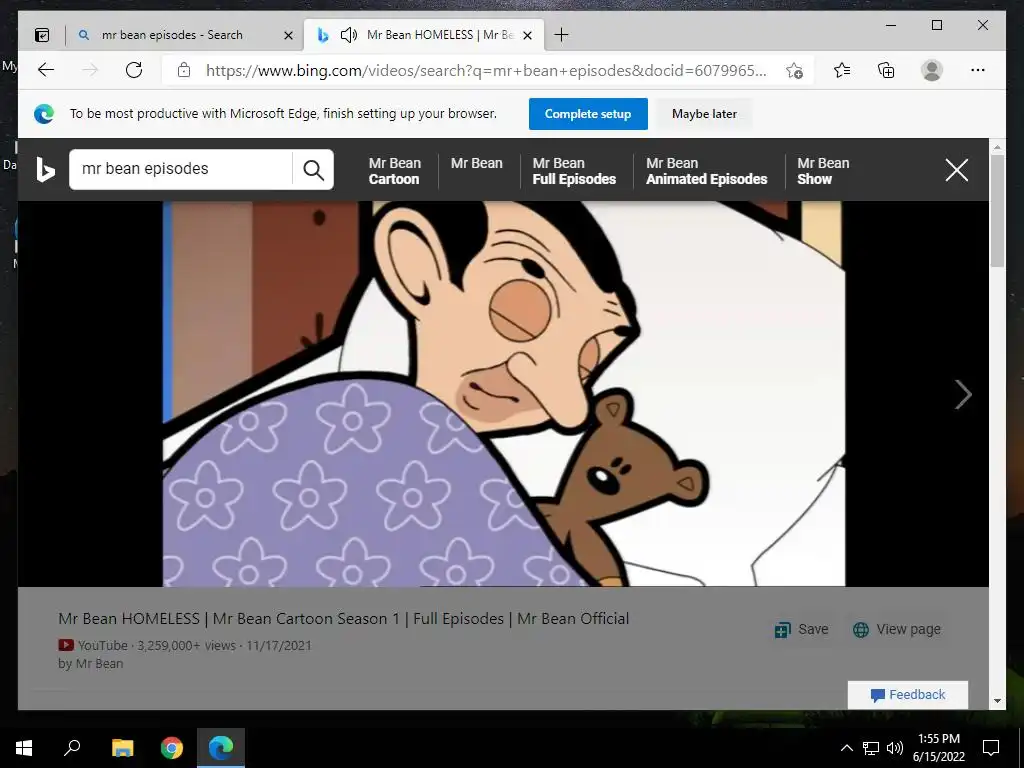Screen dimensions: 1024x768
Task: Open Edge Settings and more menu
Action: click(978, 70)
